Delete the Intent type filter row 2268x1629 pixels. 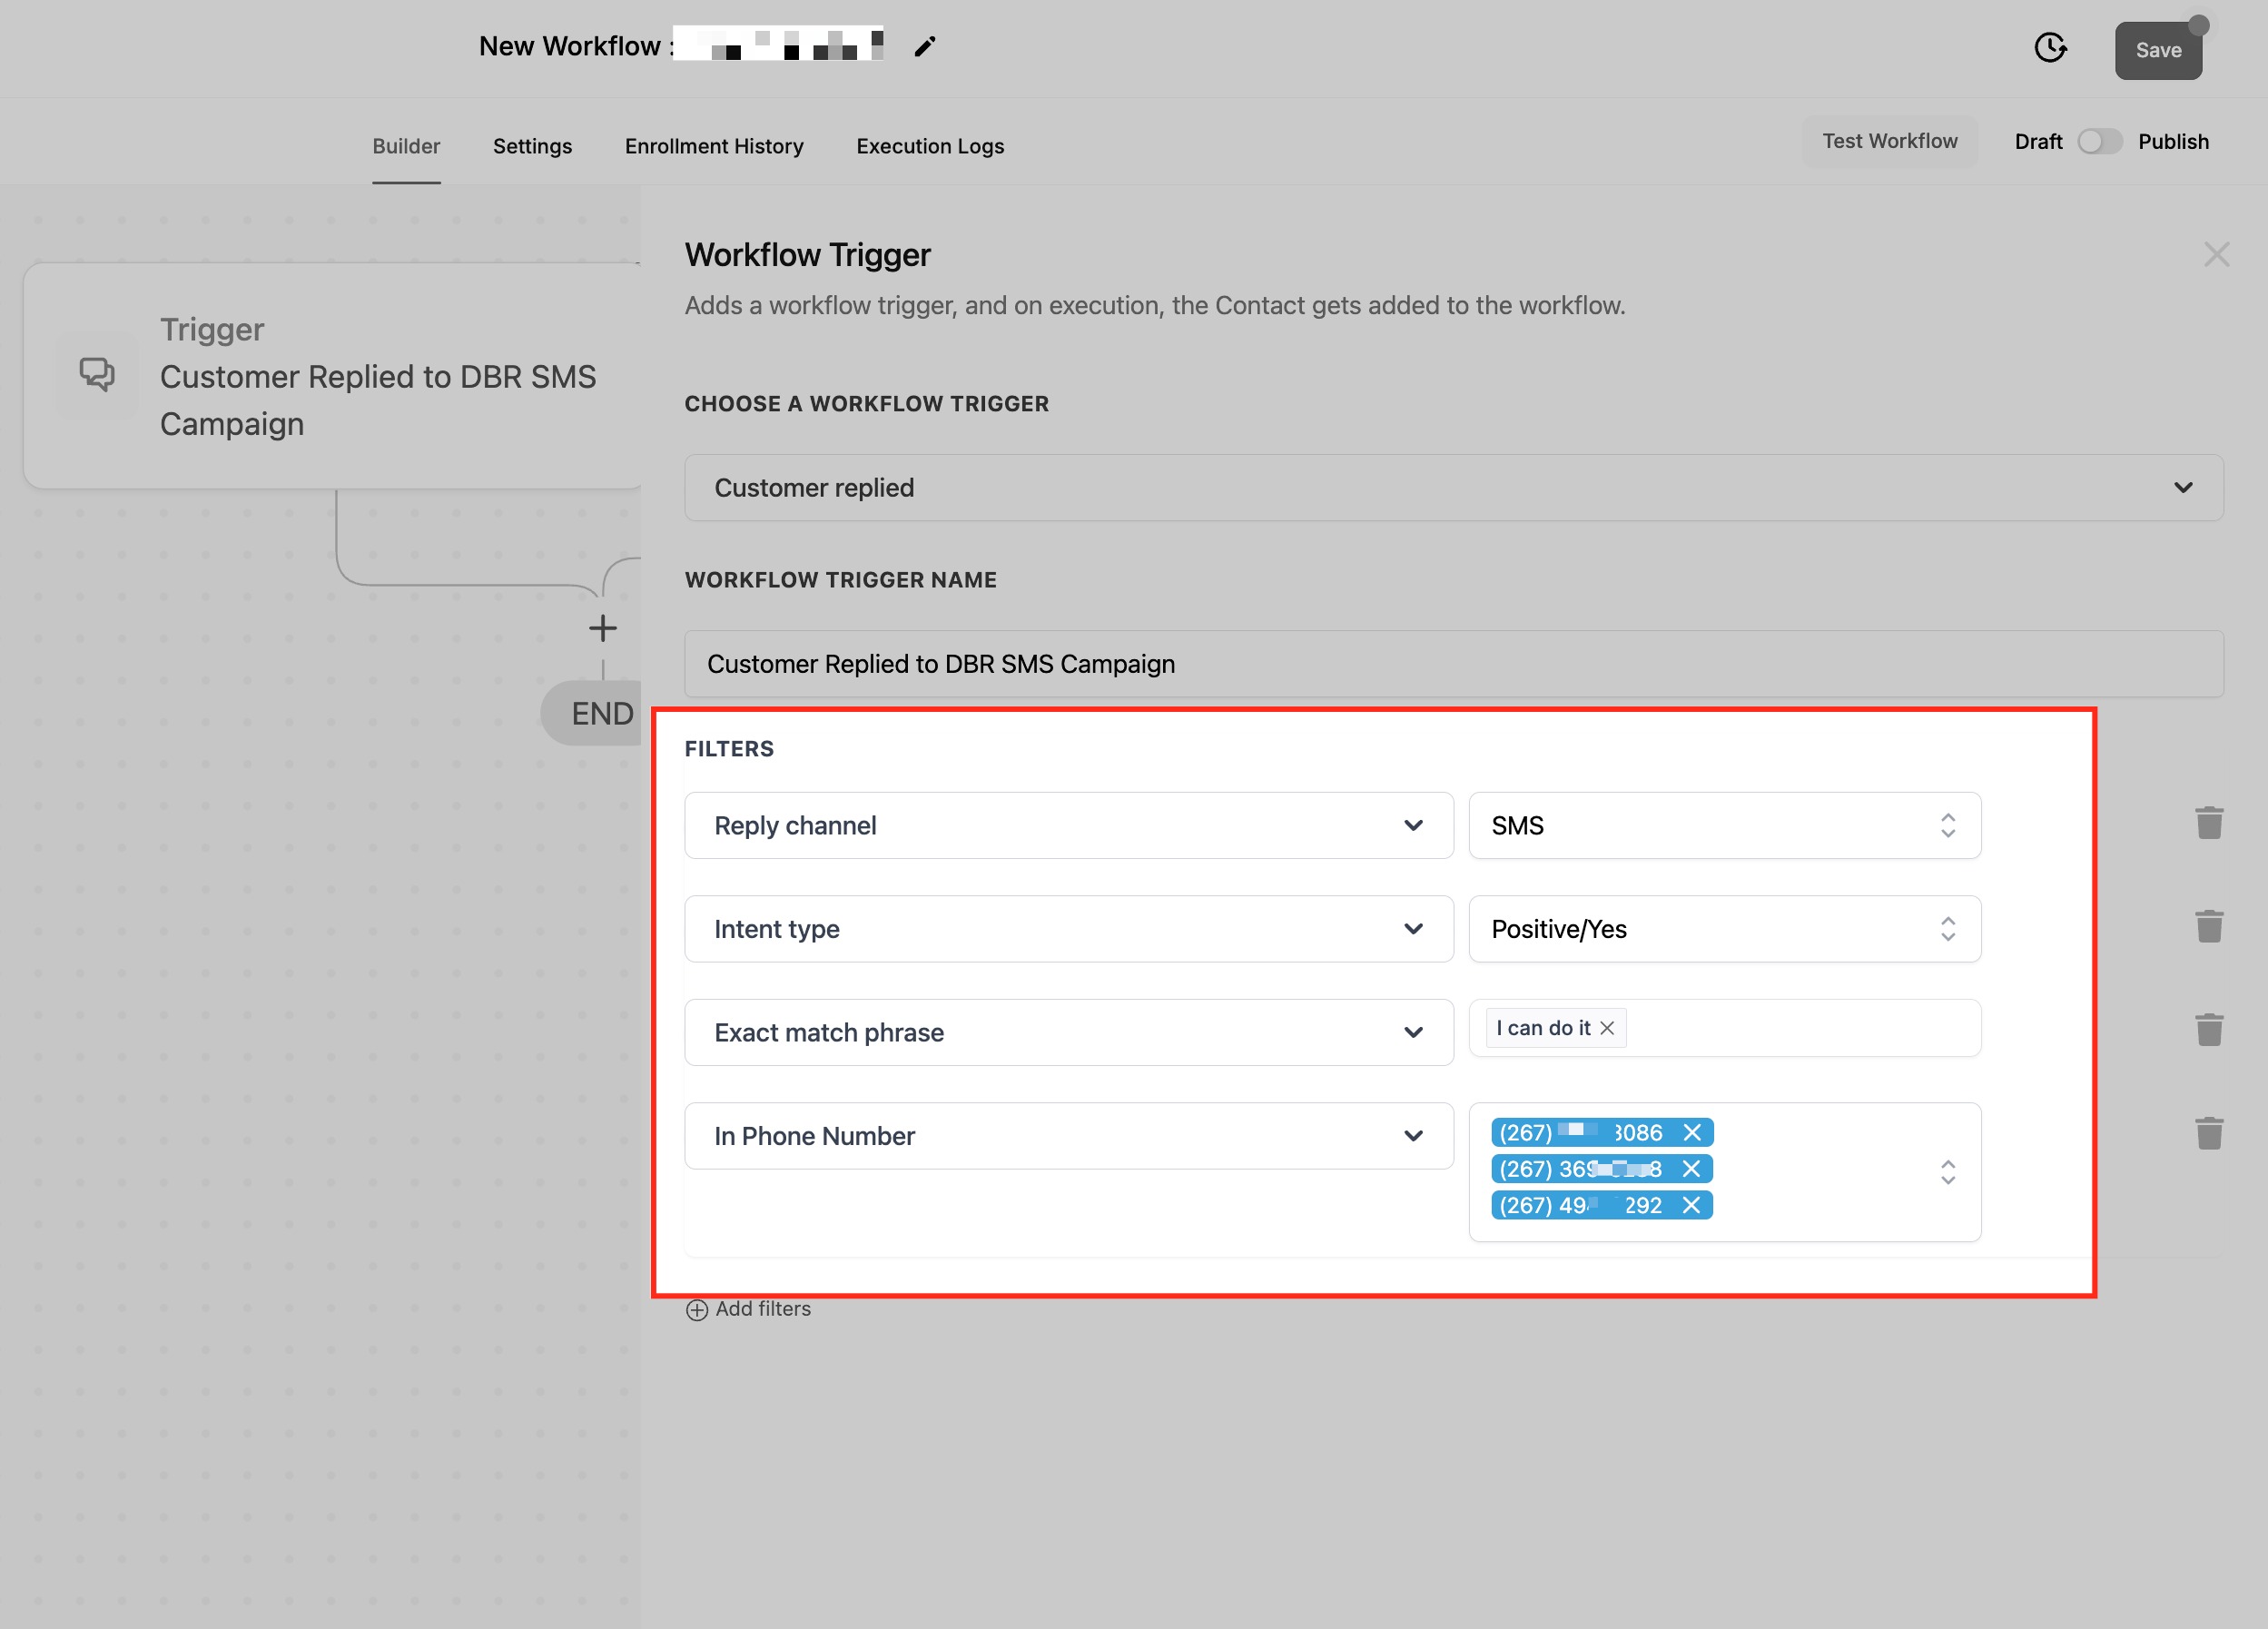tap(2208, 927)
